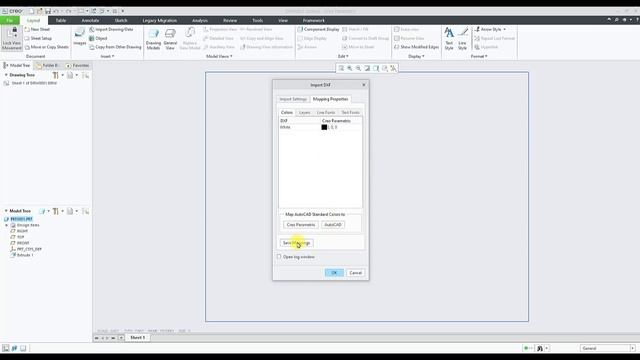Image resolution: width=640 pixels, height=360 pixels.
Task: Click Show Modified Edges
Action: [x=416, y=47]
